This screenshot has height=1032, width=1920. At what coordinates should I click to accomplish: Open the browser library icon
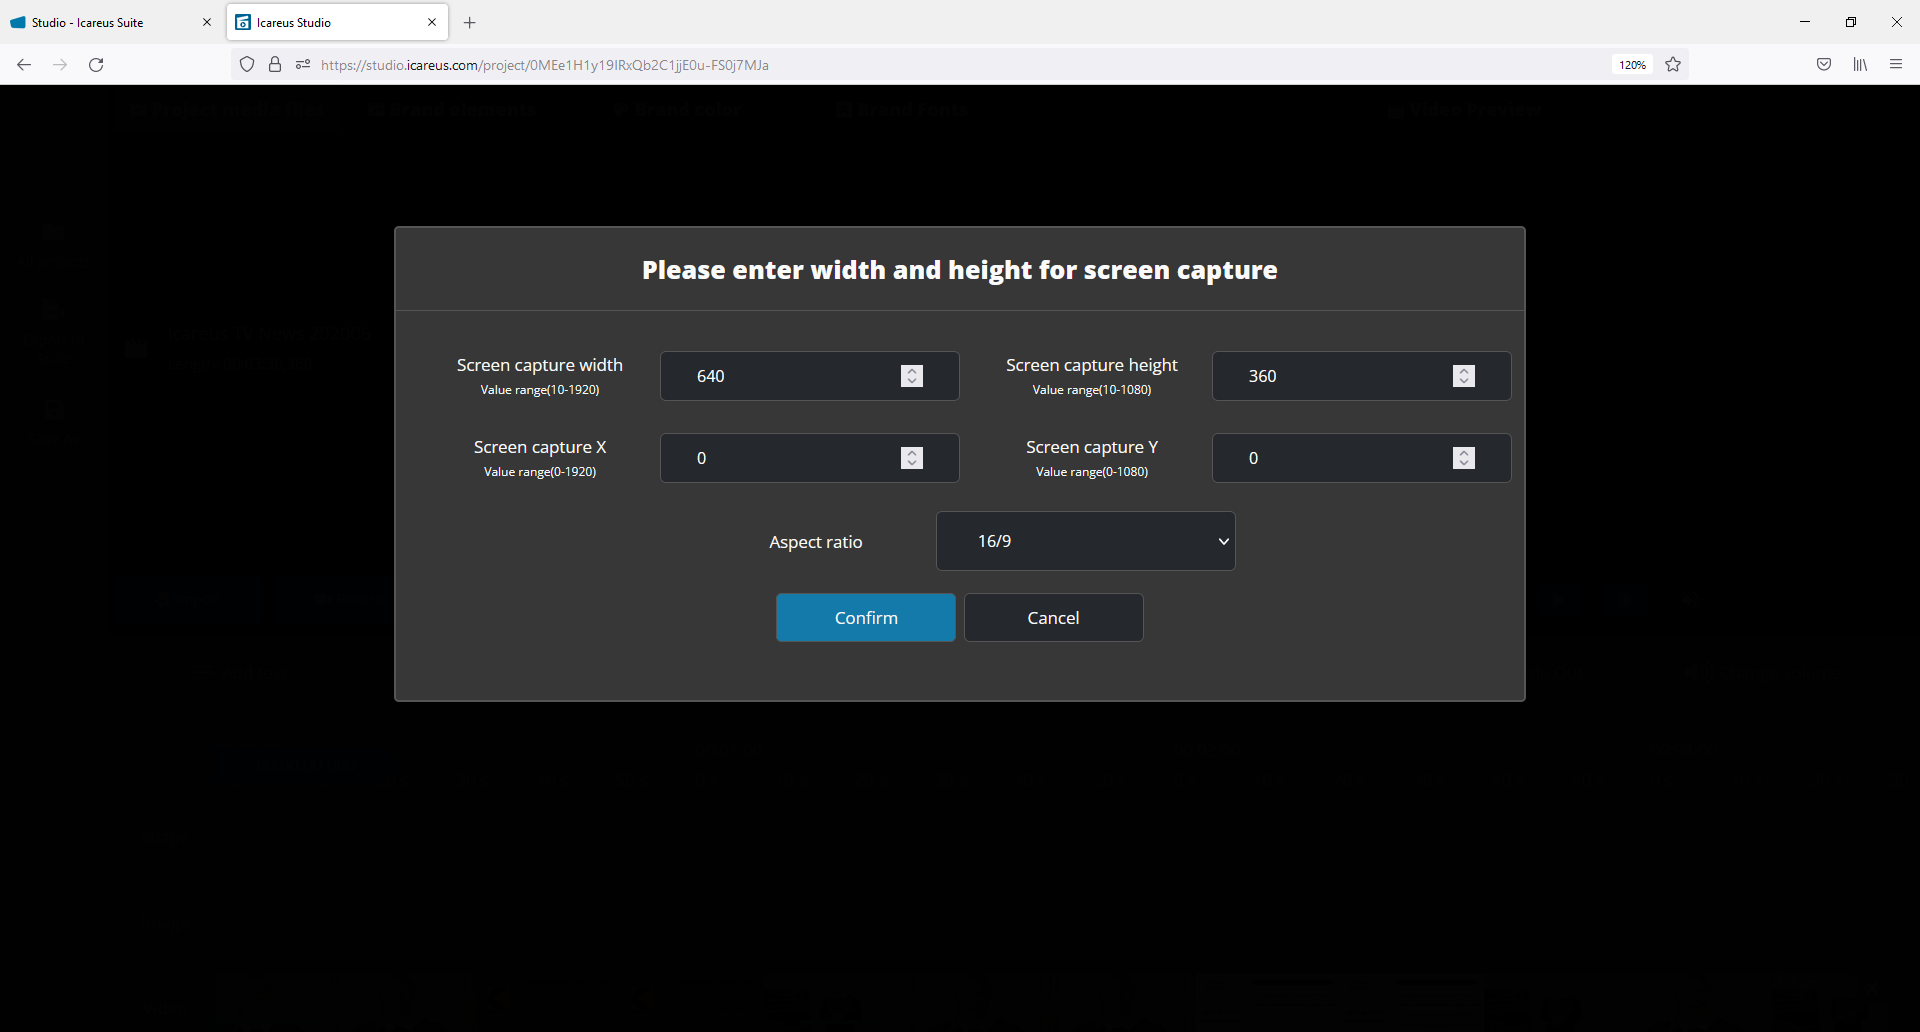pyautogui.click(x=1860, y=65)
